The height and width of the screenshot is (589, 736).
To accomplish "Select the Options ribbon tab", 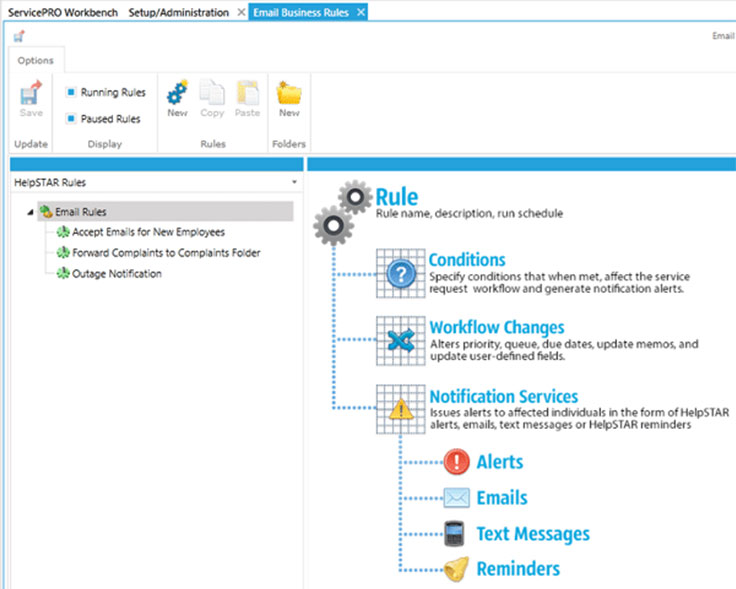I will pos(36,61).
